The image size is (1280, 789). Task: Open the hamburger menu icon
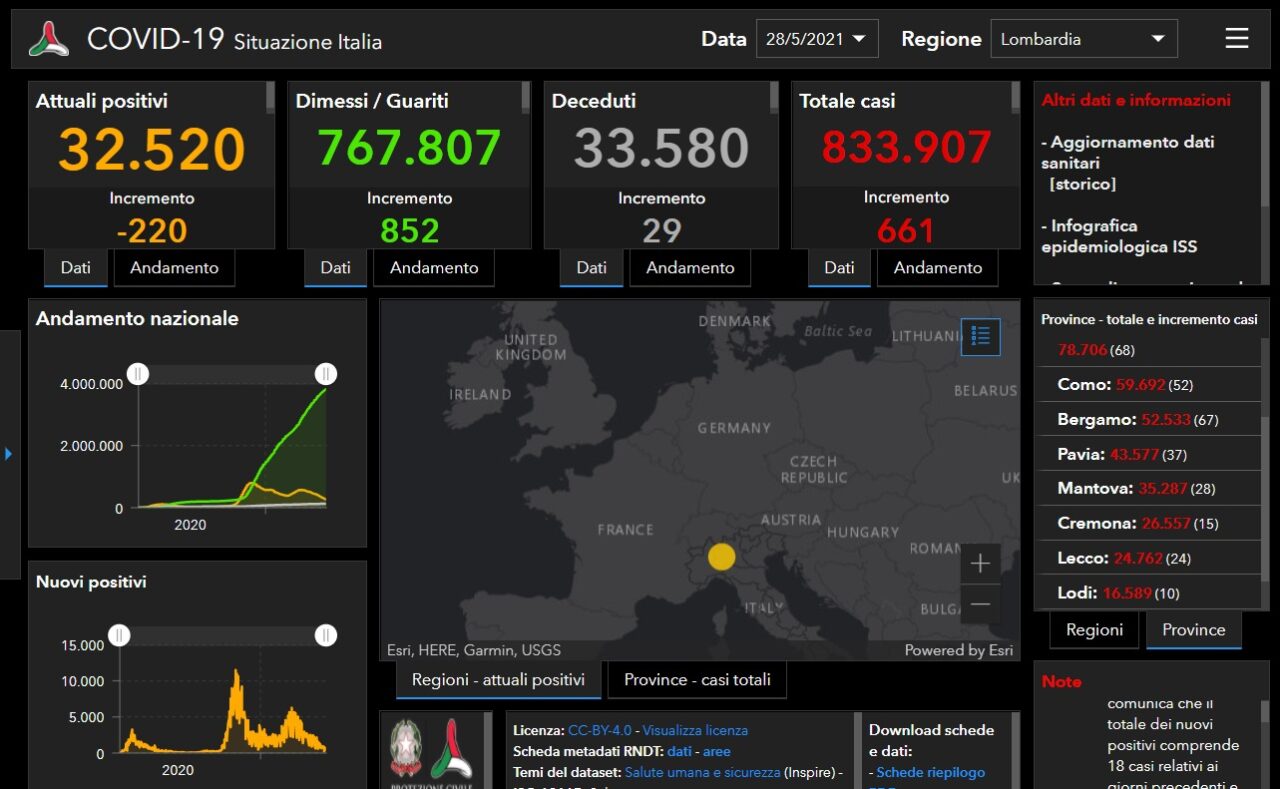point(1236,39)
